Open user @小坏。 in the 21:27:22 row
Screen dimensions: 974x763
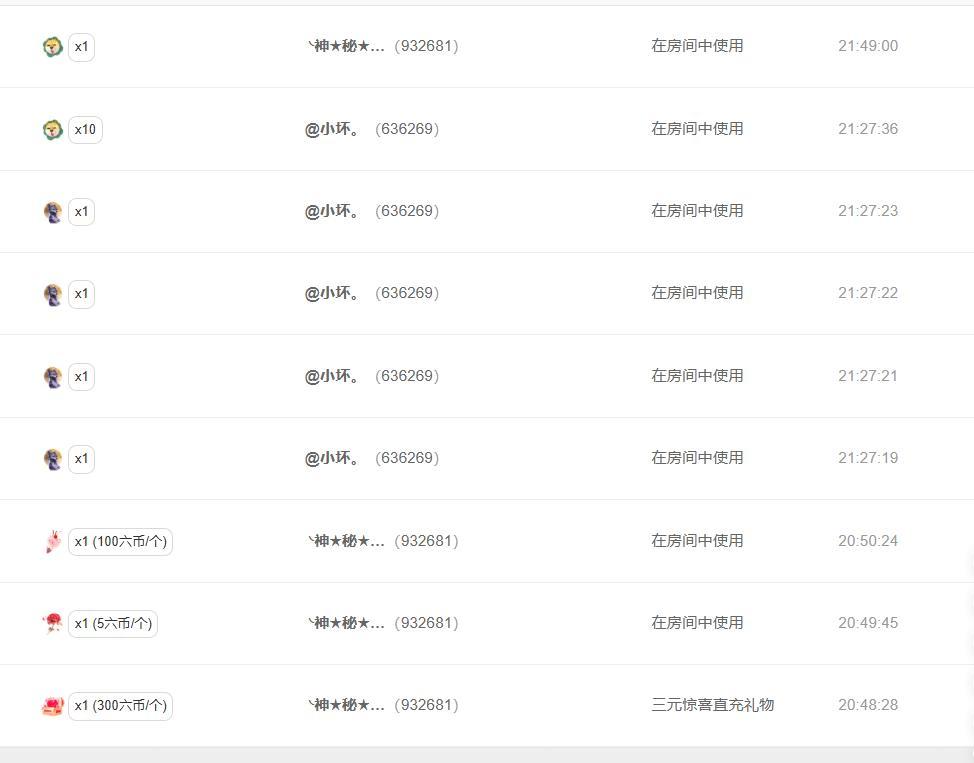coord(332,293)
